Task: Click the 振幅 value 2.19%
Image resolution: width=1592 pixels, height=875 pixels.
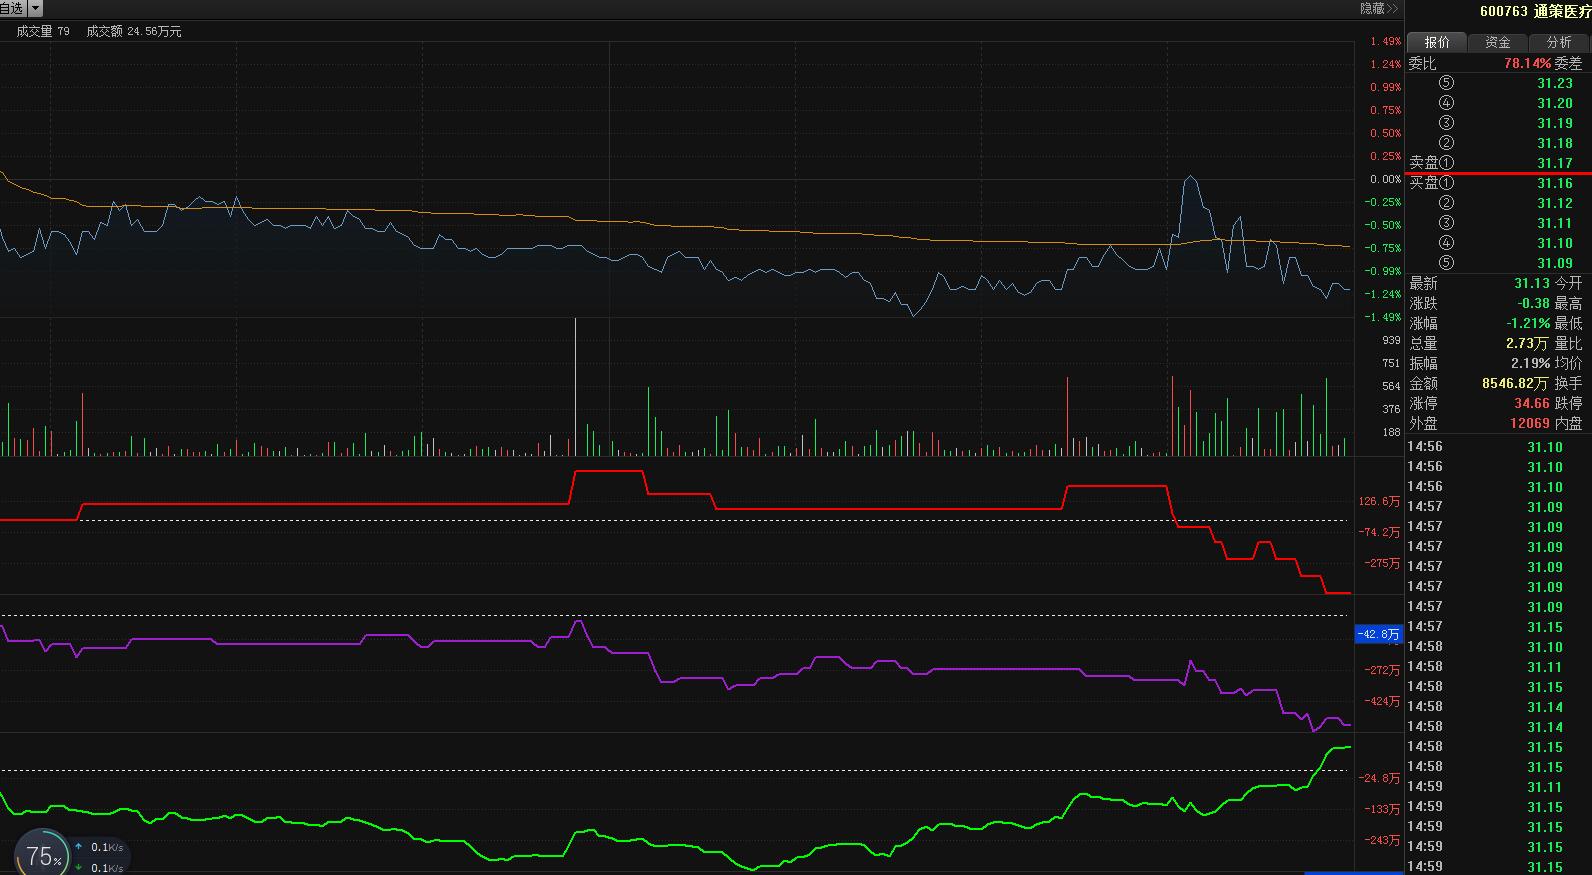Action: click(1530, 363)
